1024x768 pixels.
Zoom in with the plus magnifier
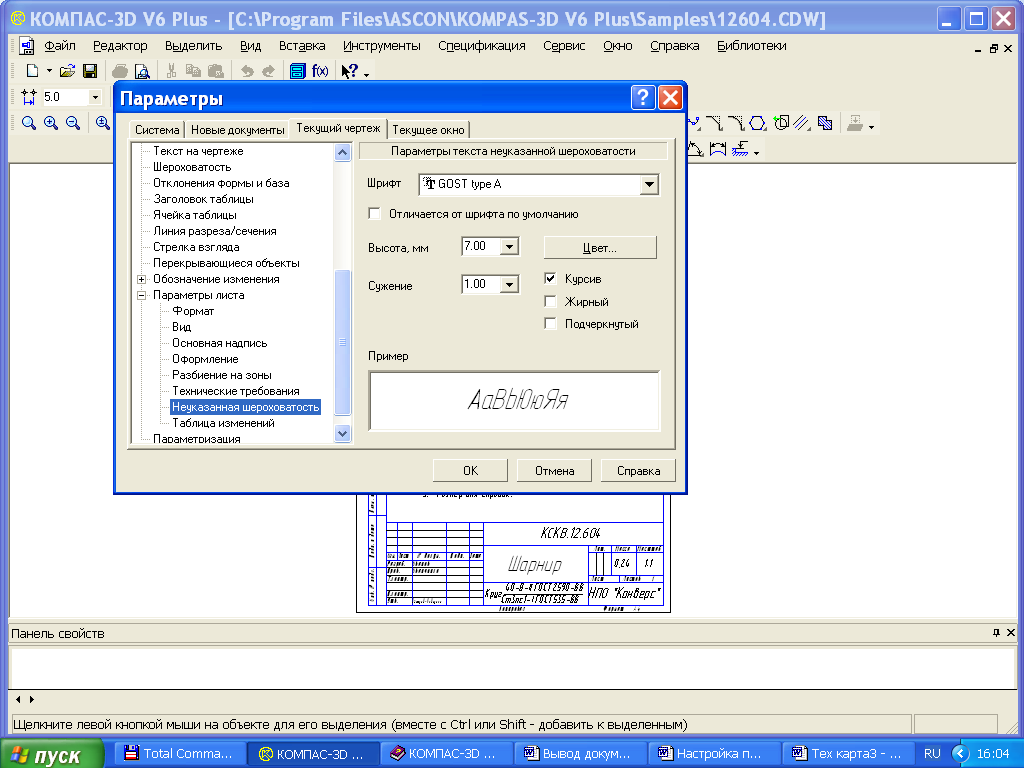(51, 123)
